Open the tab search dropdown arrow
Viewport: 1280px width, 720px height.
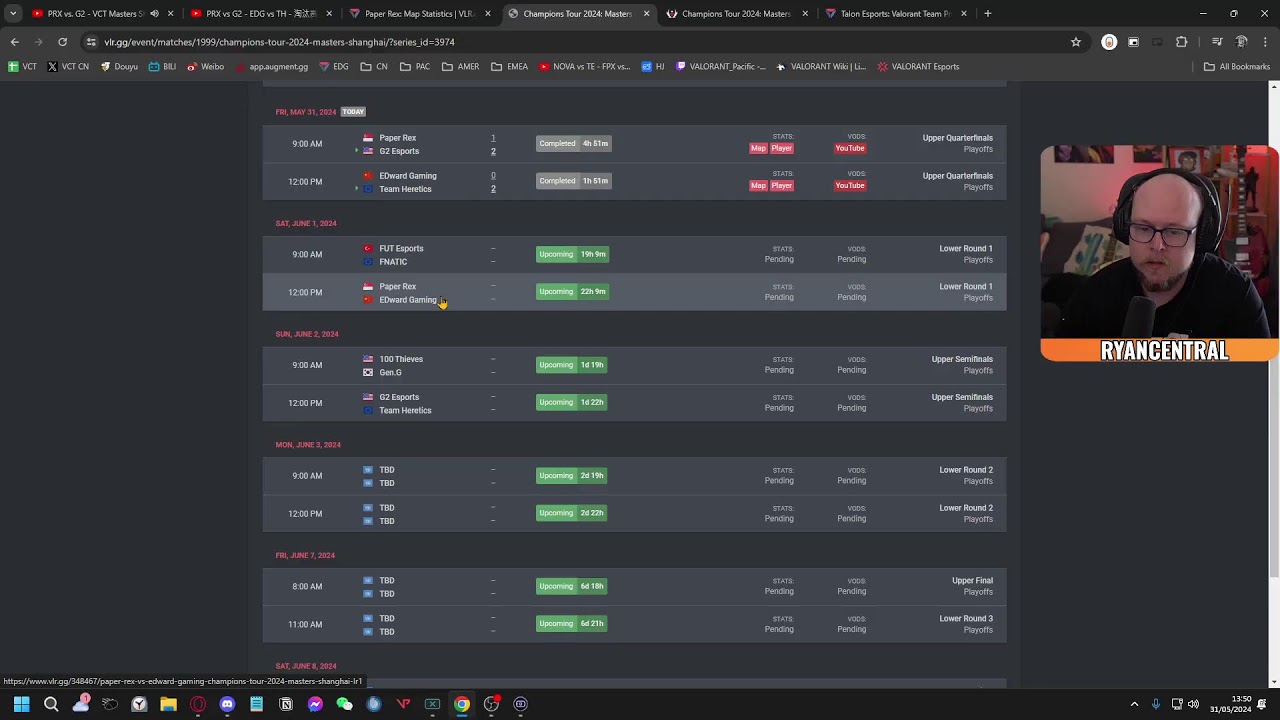(x=13, y=14)
